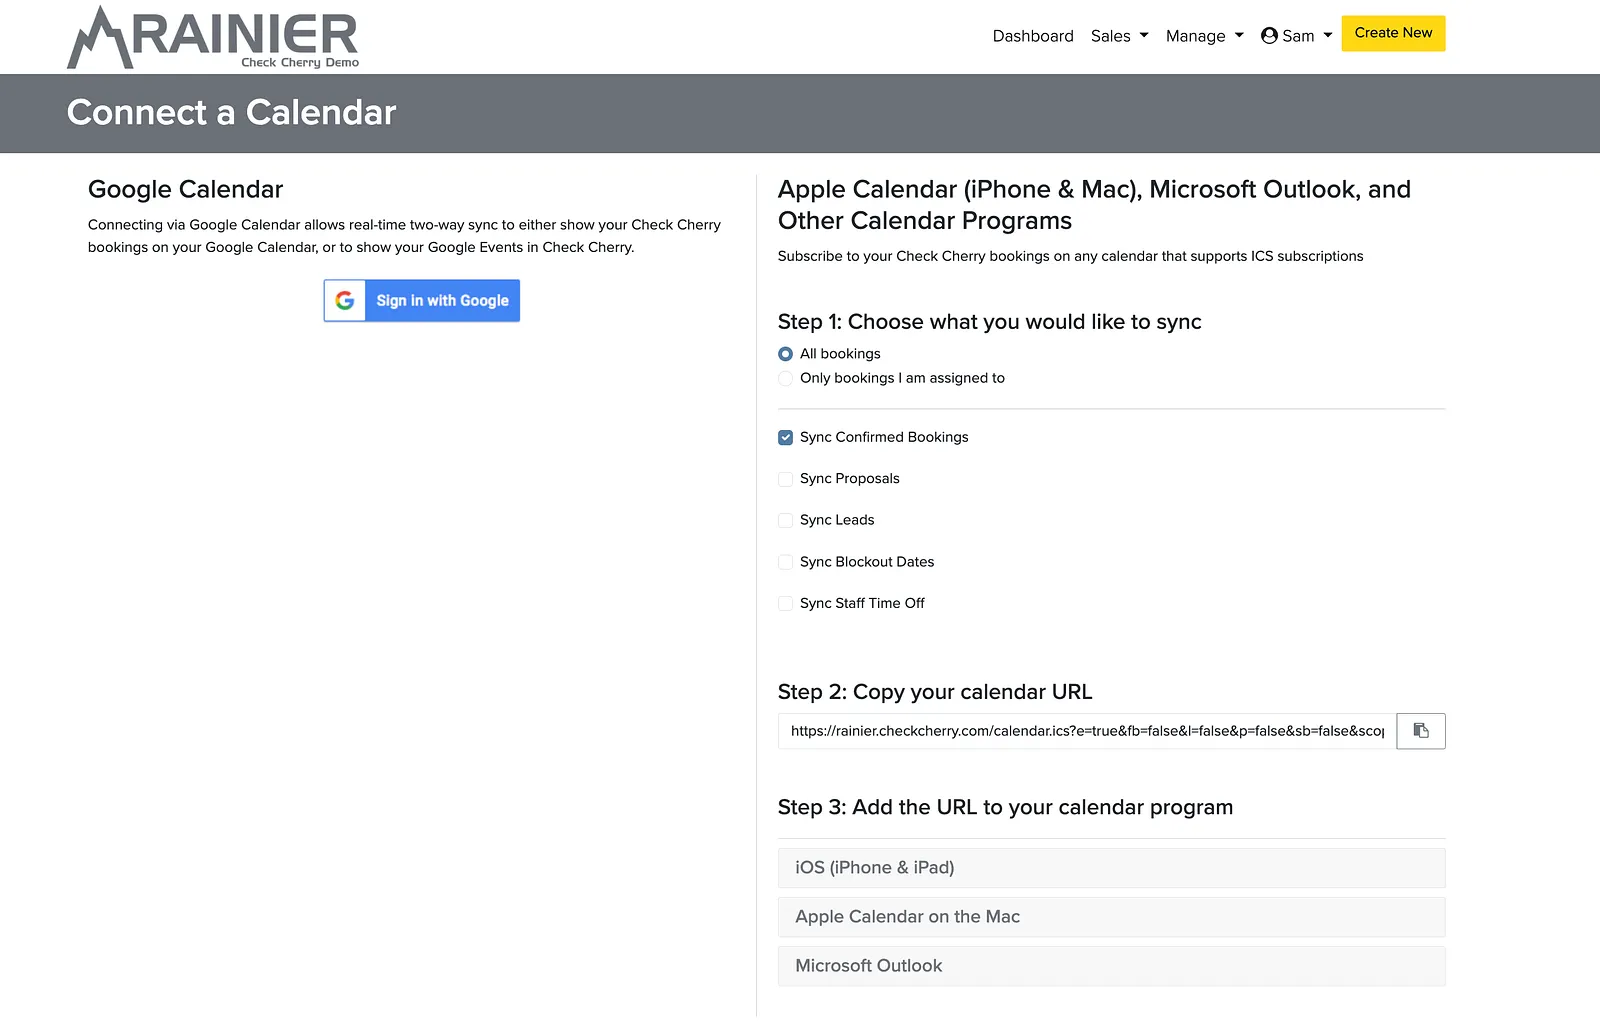Click the Rainier mountain logo
This screenshot has width=1600, height=1029.
(213, 37)
